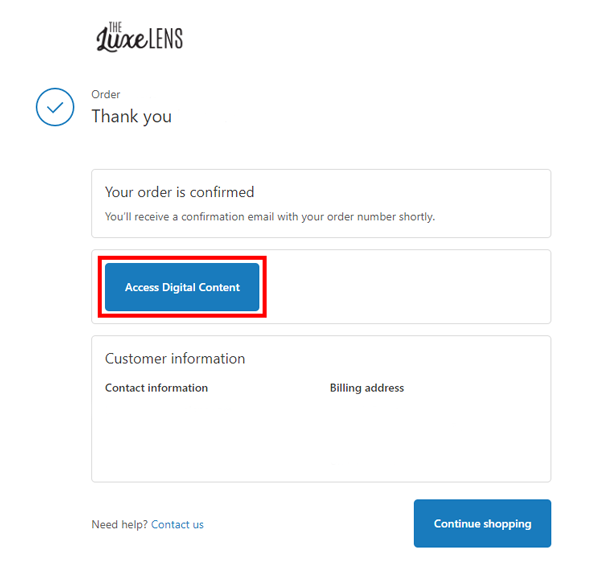Screen dimensions: 600x569
Task: Click the word LENS in the logo
Action: pyautogui.click(x=164, y=40)
